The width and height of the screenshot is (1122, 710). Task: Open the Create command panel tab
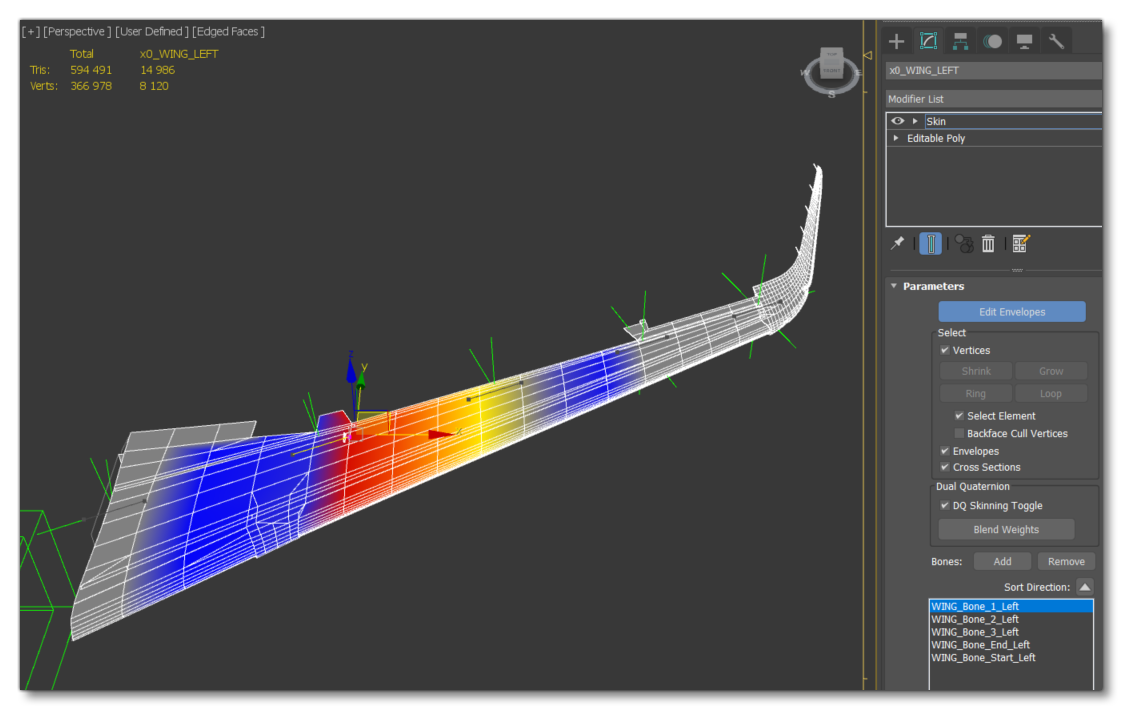pos(897,41)
